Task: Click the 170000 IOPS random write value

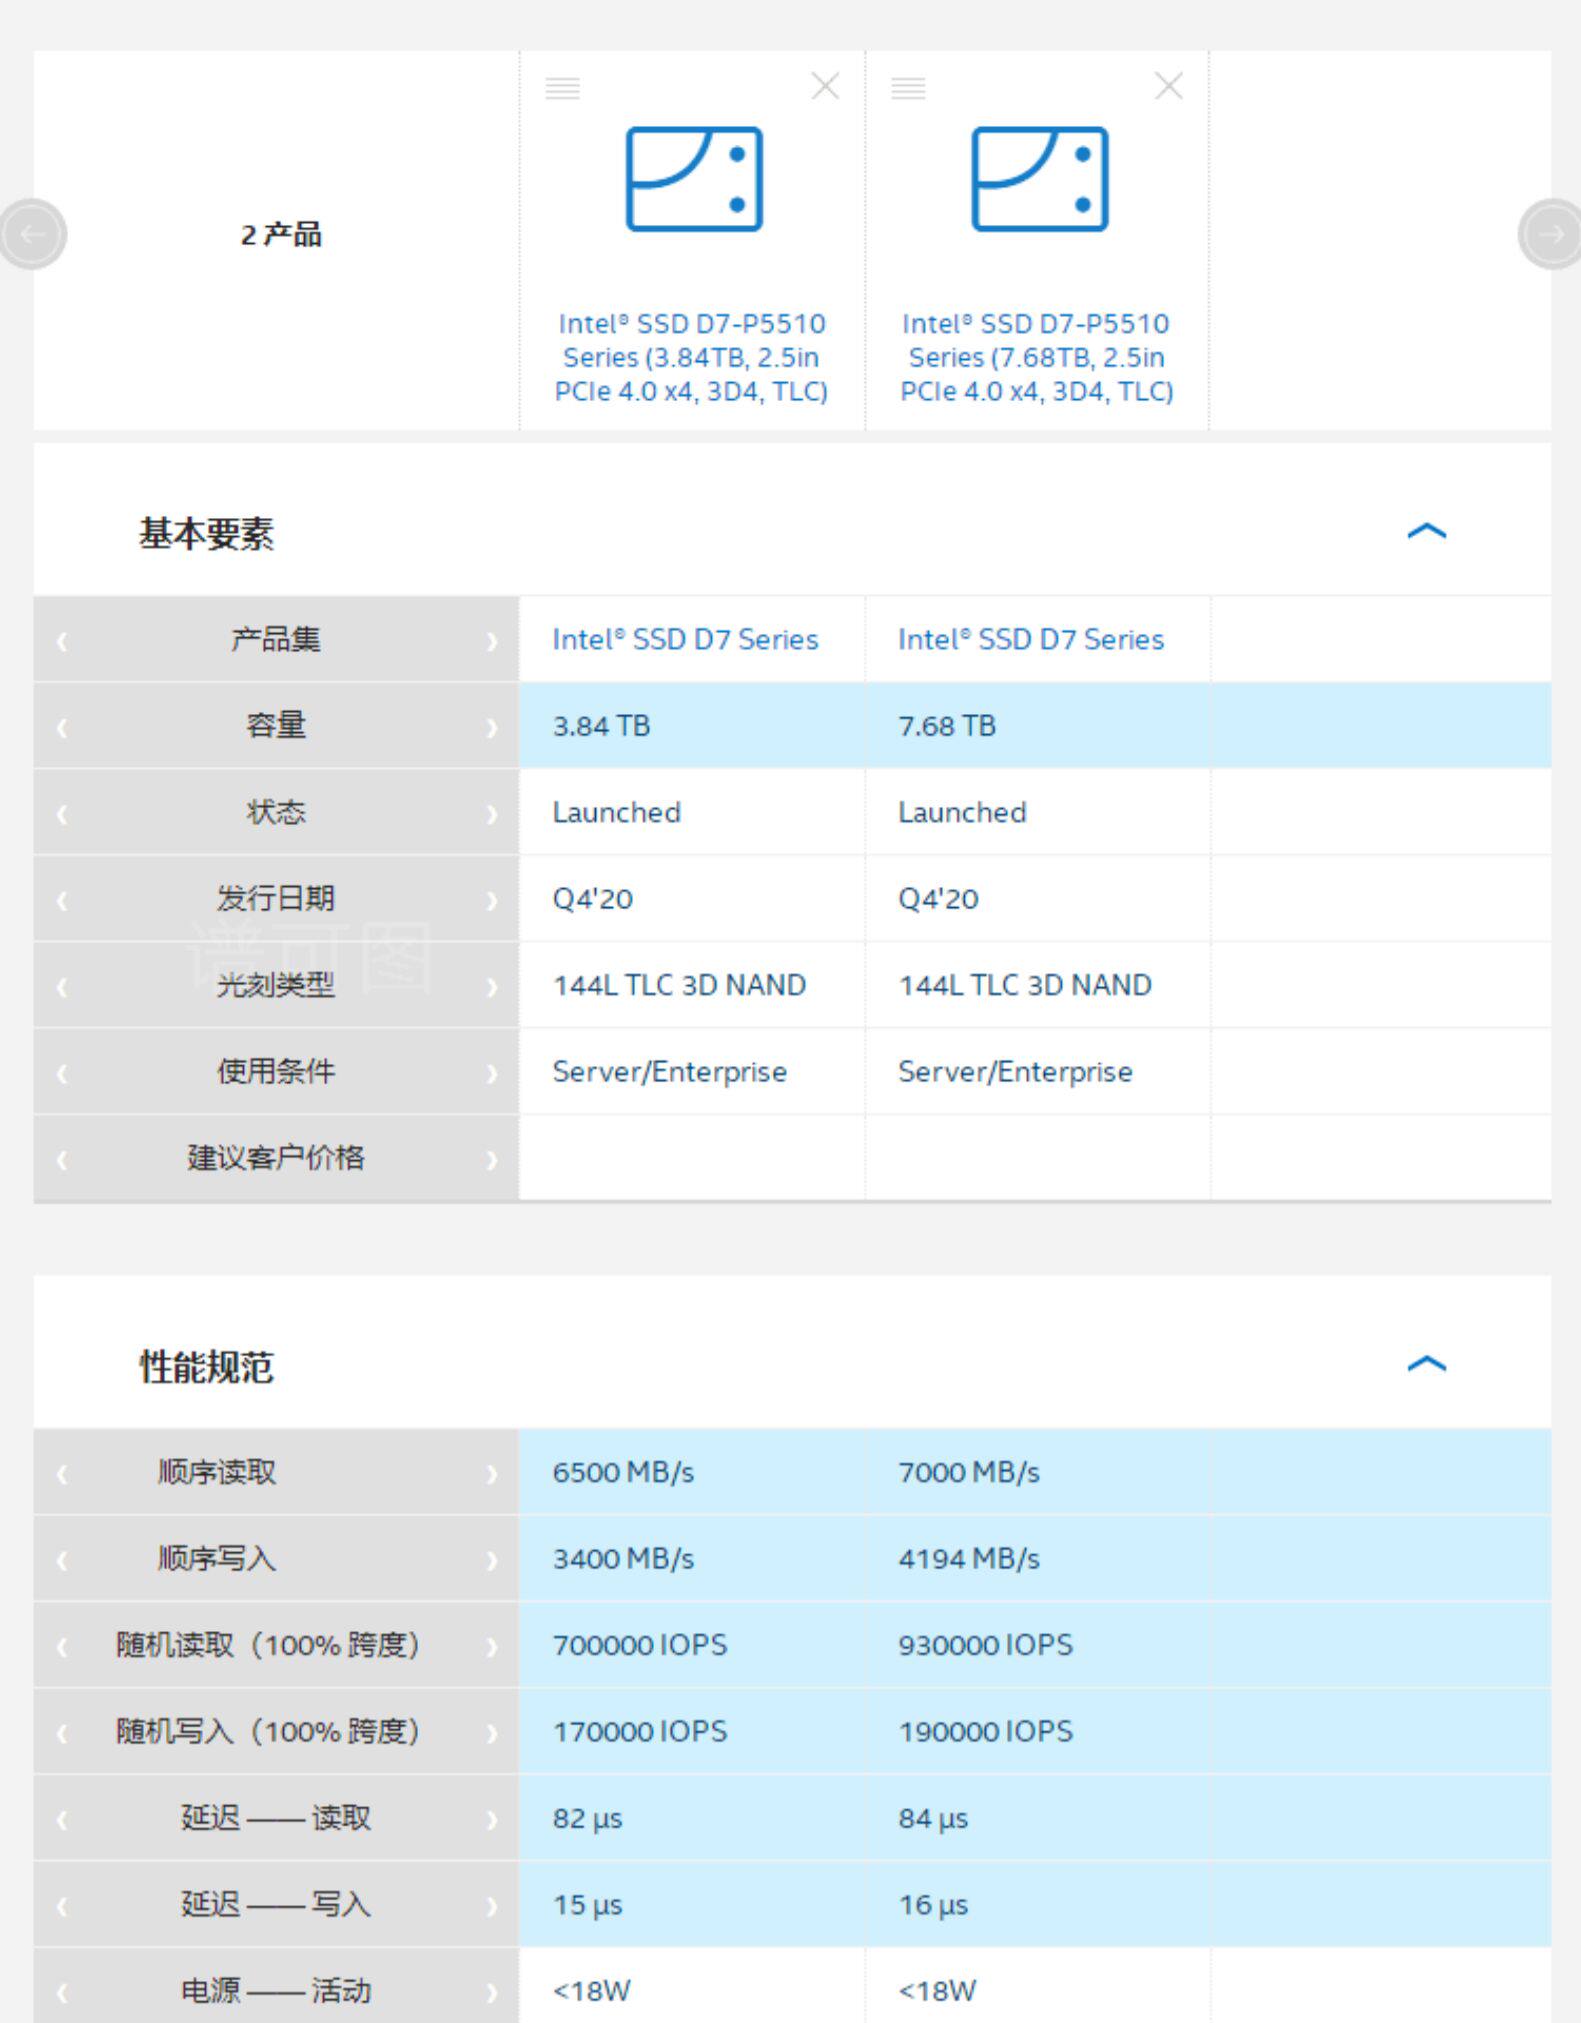Action: 640,1732
